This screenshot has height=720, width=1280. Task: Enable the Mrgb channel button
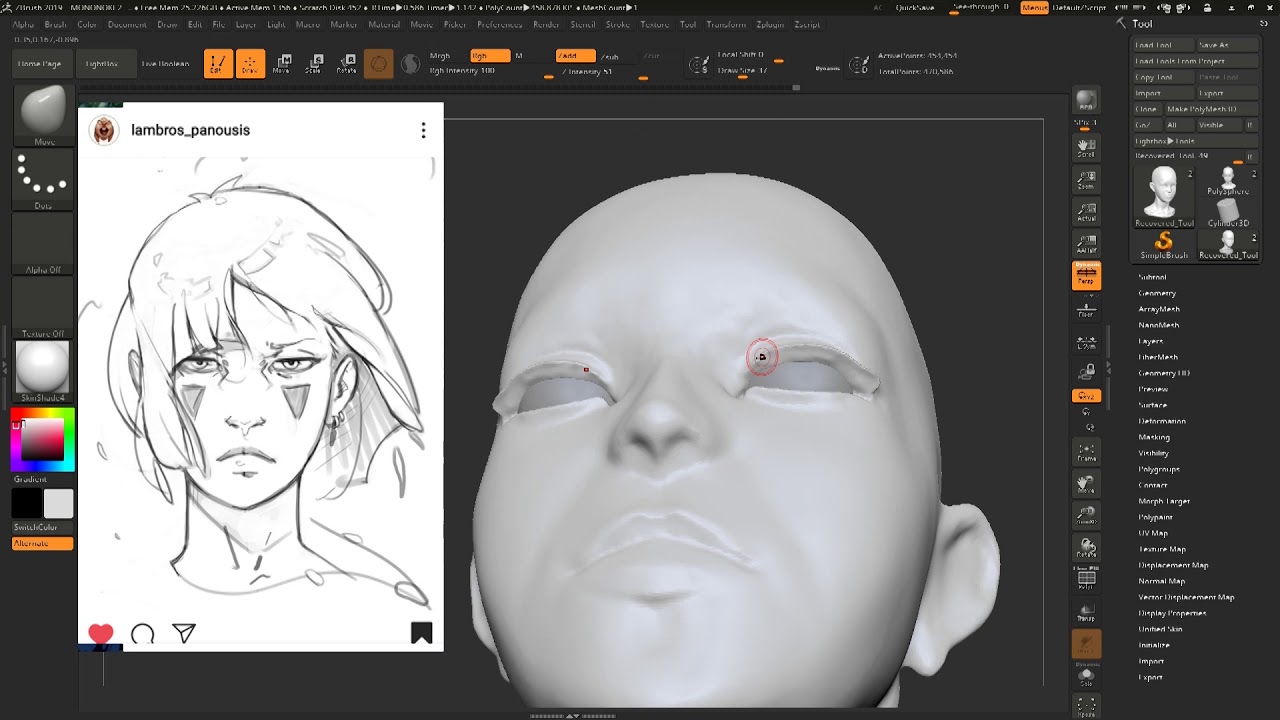pyautogui.click(x=440, y=56)
